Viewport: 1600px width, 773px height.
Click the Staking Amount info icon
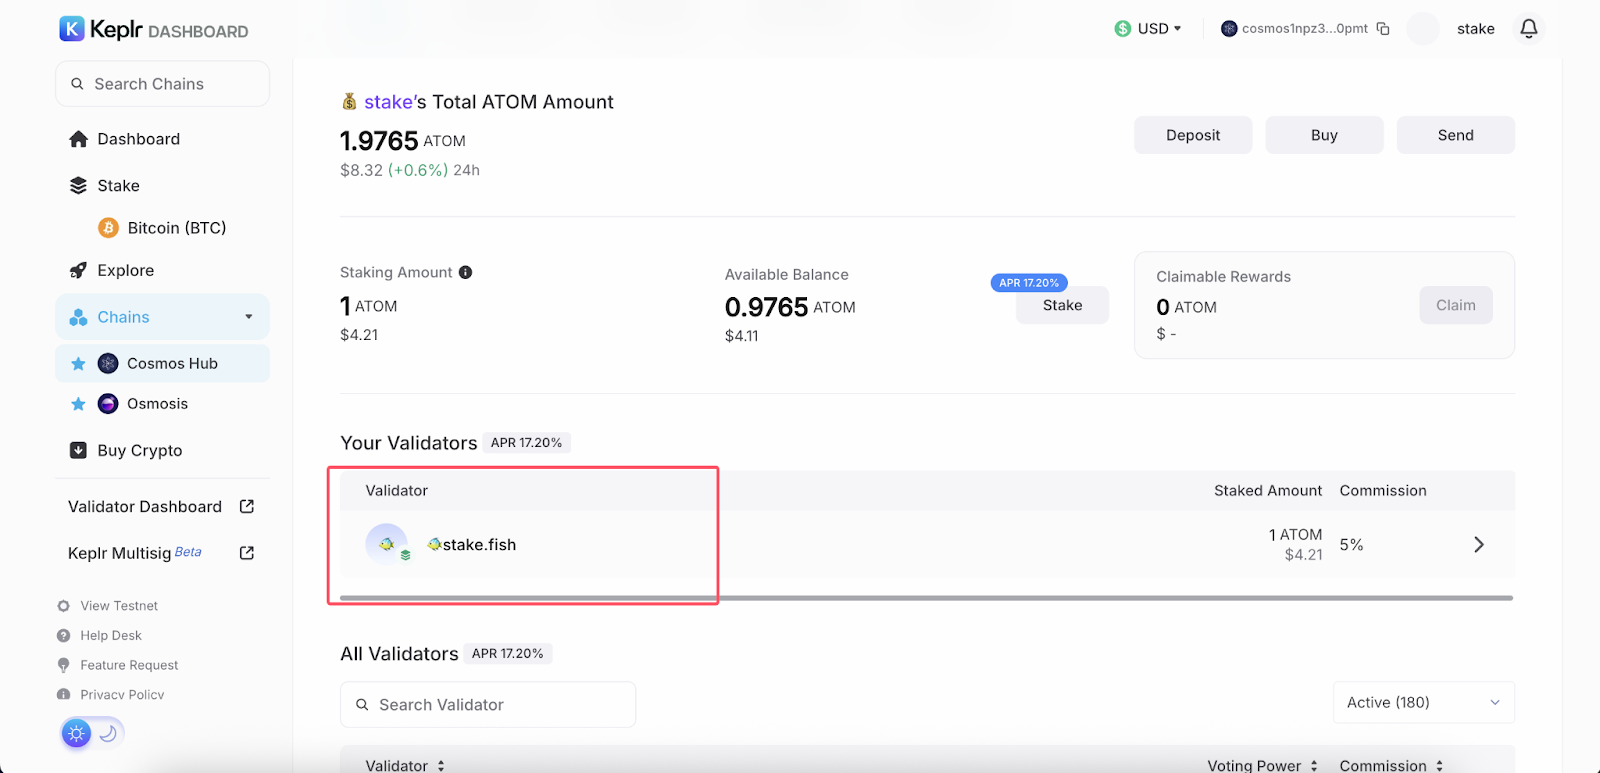coord(465,273)
